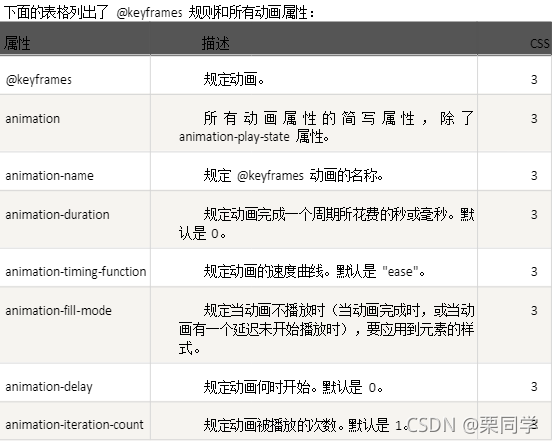Image resolution: width=553 pixels, height=443 pixels.
Task: Click CSS version 3 in @keyframes row
Action: pos(534,80)
